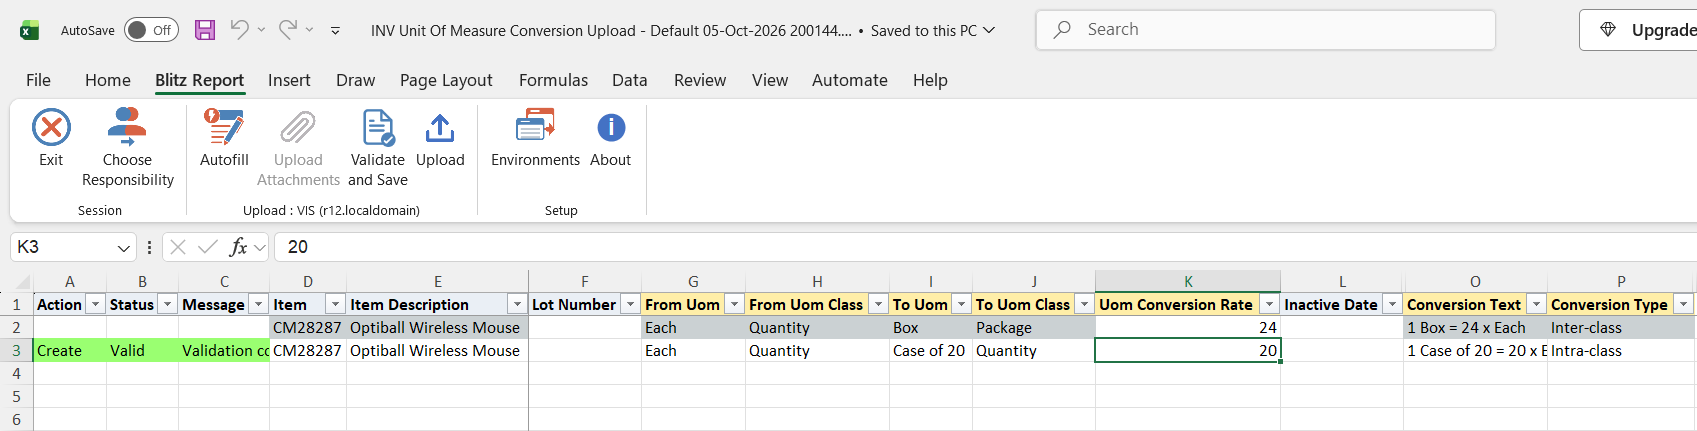
Task: Click the Undo arrow
Action: [239, 30]
